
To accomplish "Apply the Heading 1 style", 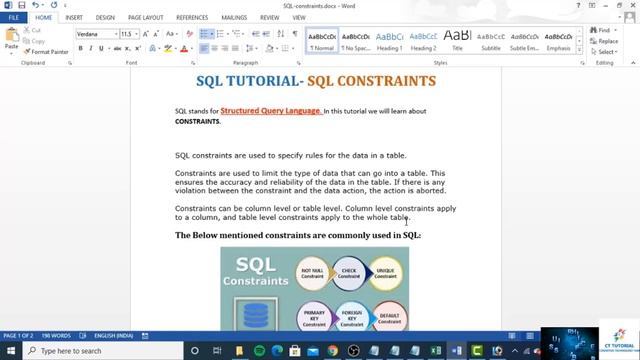I will point(389,41).
